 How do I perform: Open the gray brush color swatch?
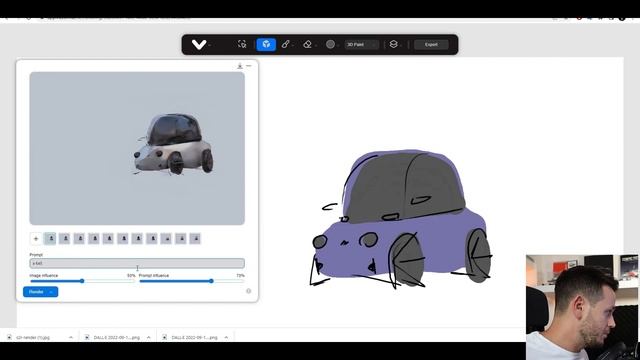point(330,44)
